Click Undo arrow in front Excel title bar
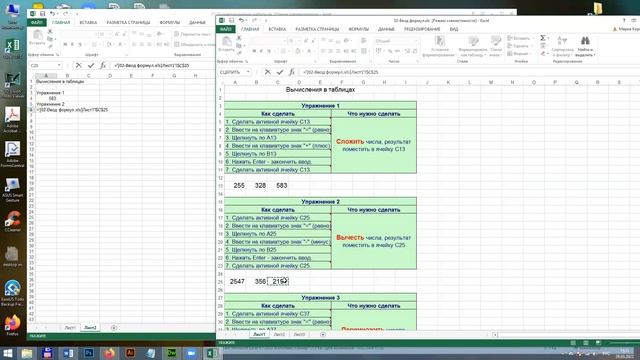 coord(242,20)
